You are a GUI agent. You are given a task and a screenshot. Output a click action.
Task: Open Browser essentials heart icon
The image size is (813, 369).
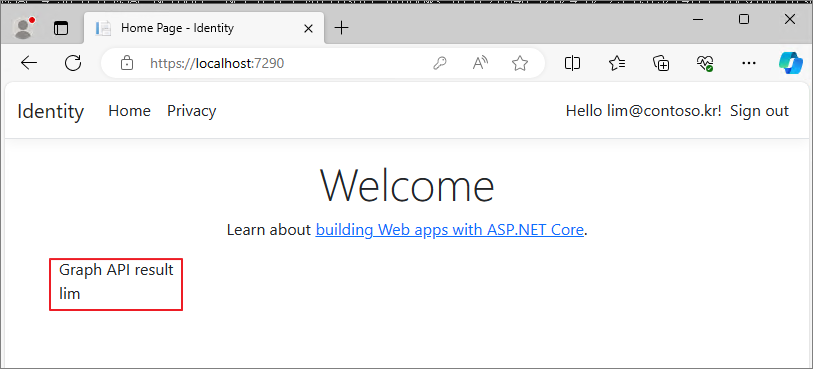coord(705,63)
